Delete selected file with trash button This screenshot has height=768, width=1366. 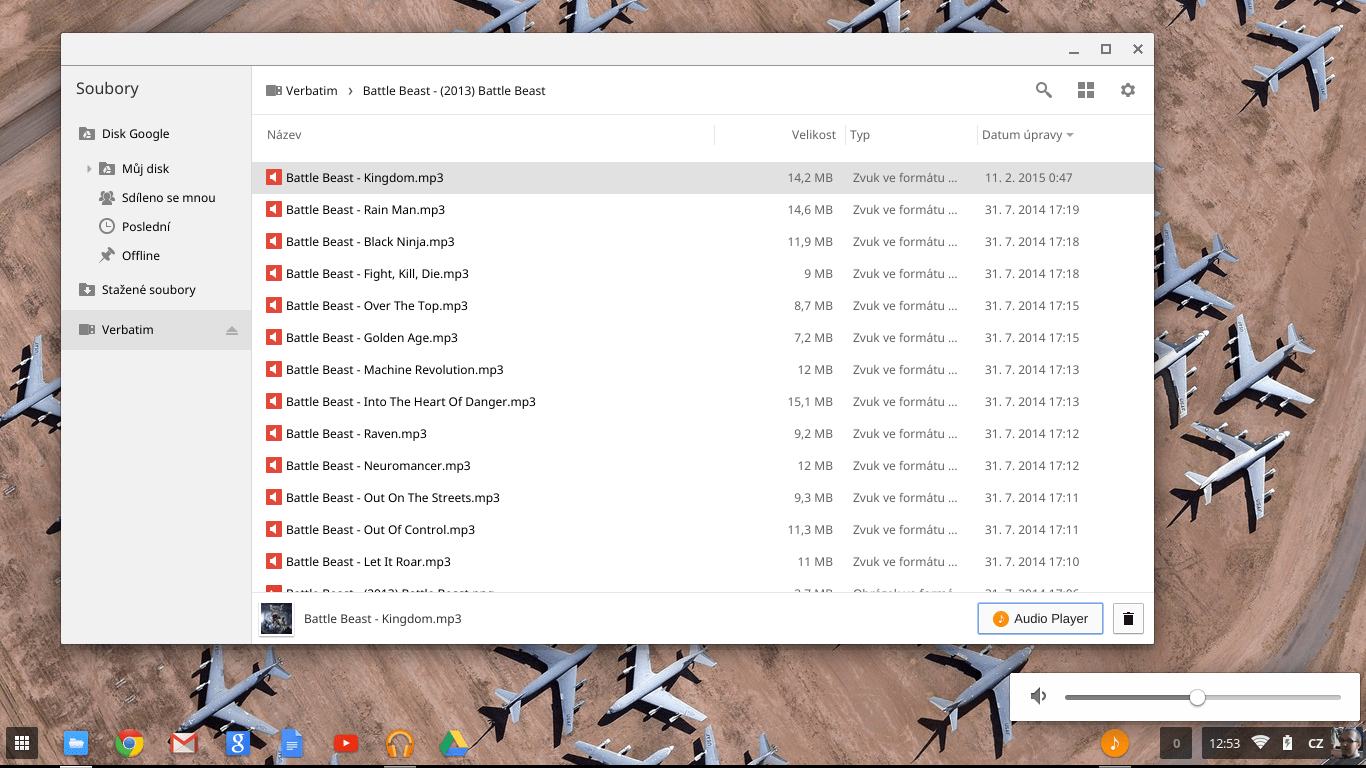1128,619
